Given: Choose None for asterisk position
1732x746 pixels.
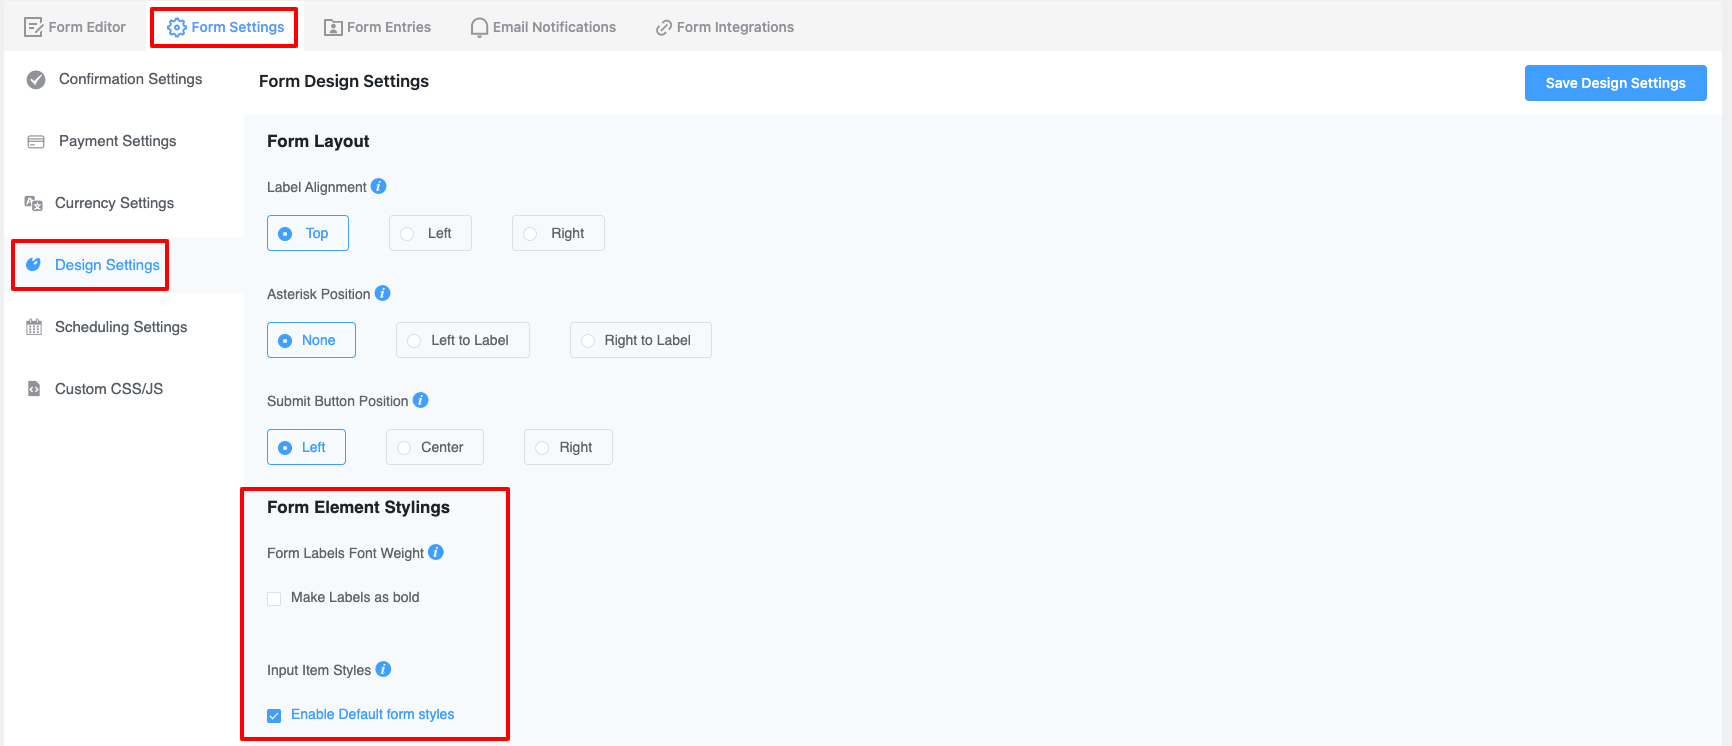Looking at the screenshot, I should click(x=311, y=340).
